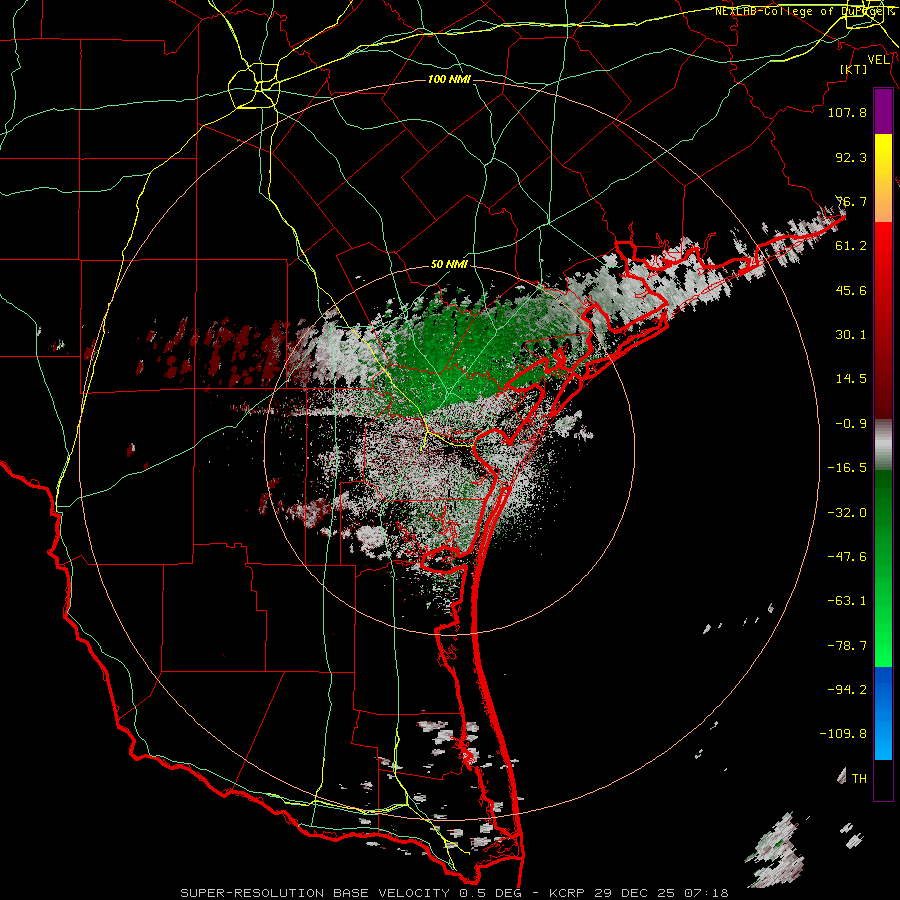900x900 pixels.
Task: Click the -47.6 legend value
Action: [847, 557]
